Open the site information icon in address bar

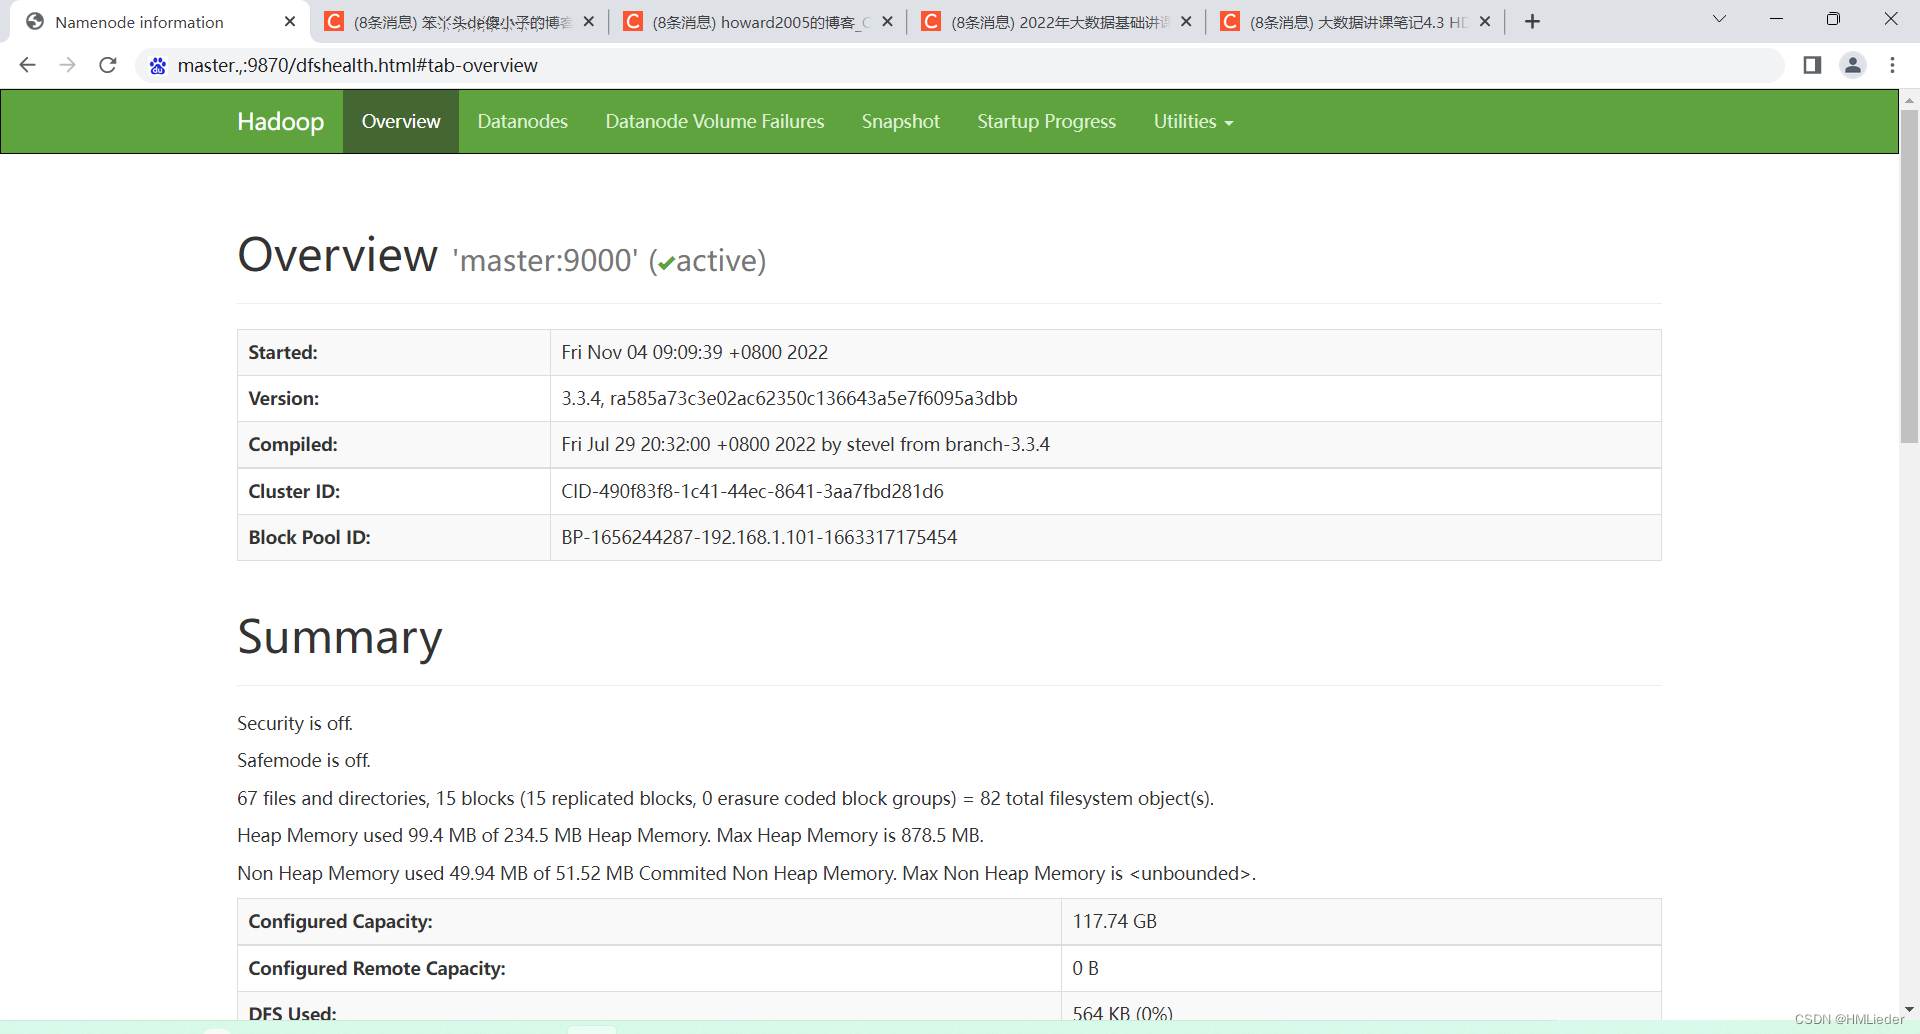point(158,66)
